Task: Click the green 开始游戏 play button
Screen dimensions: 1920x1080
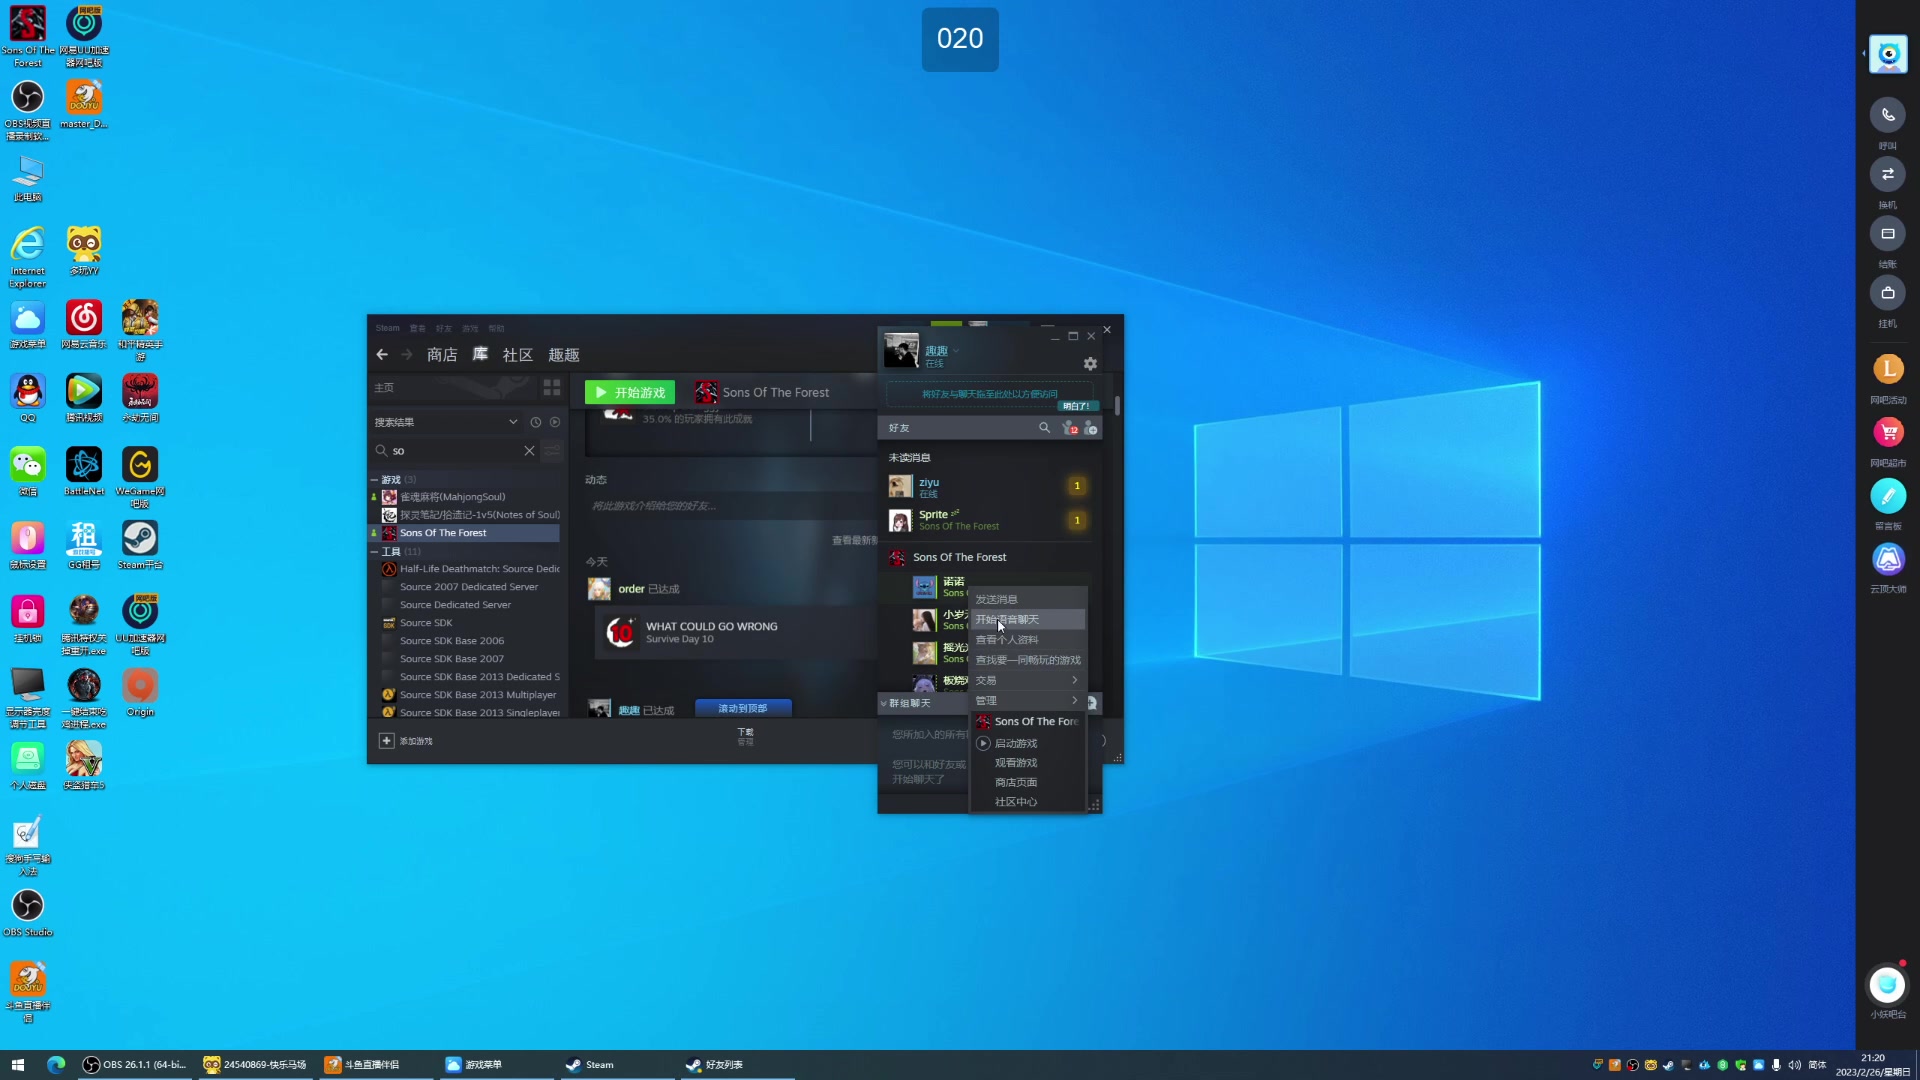Action: [x=630, y=392]
